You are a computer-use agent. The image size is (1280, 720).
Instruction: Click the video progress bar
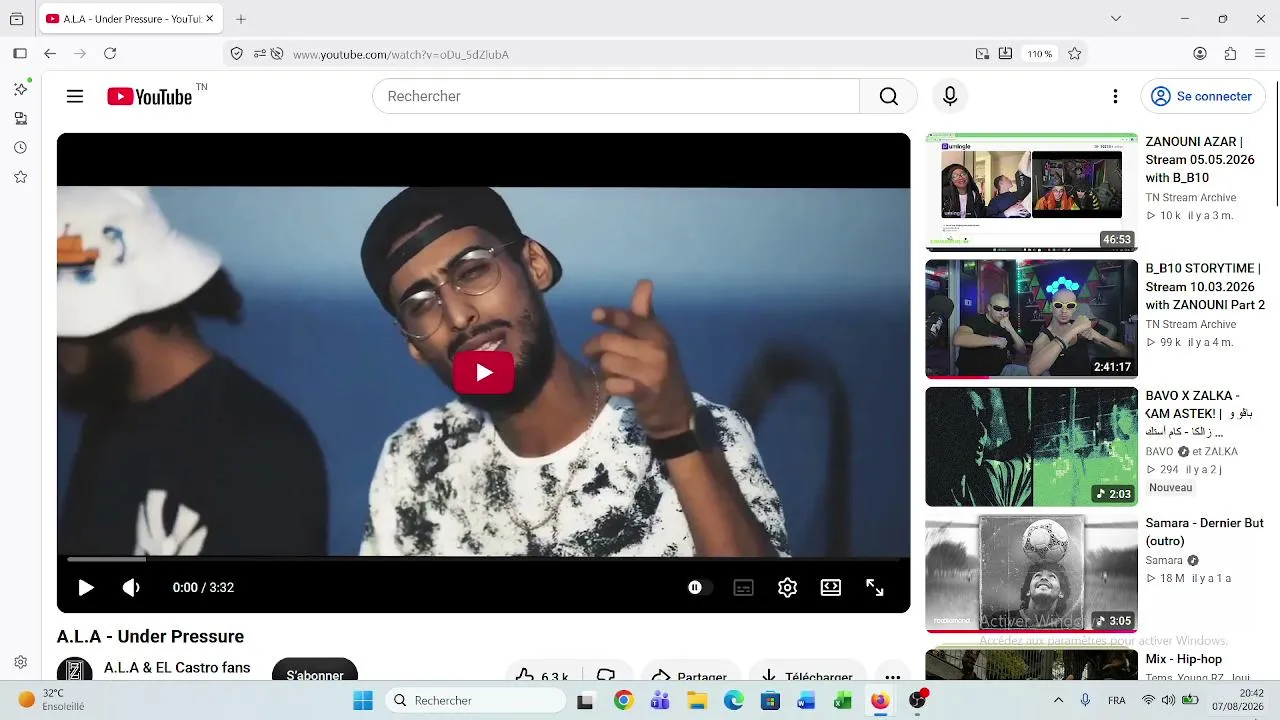pyautogui.click(x=484, y=559)
